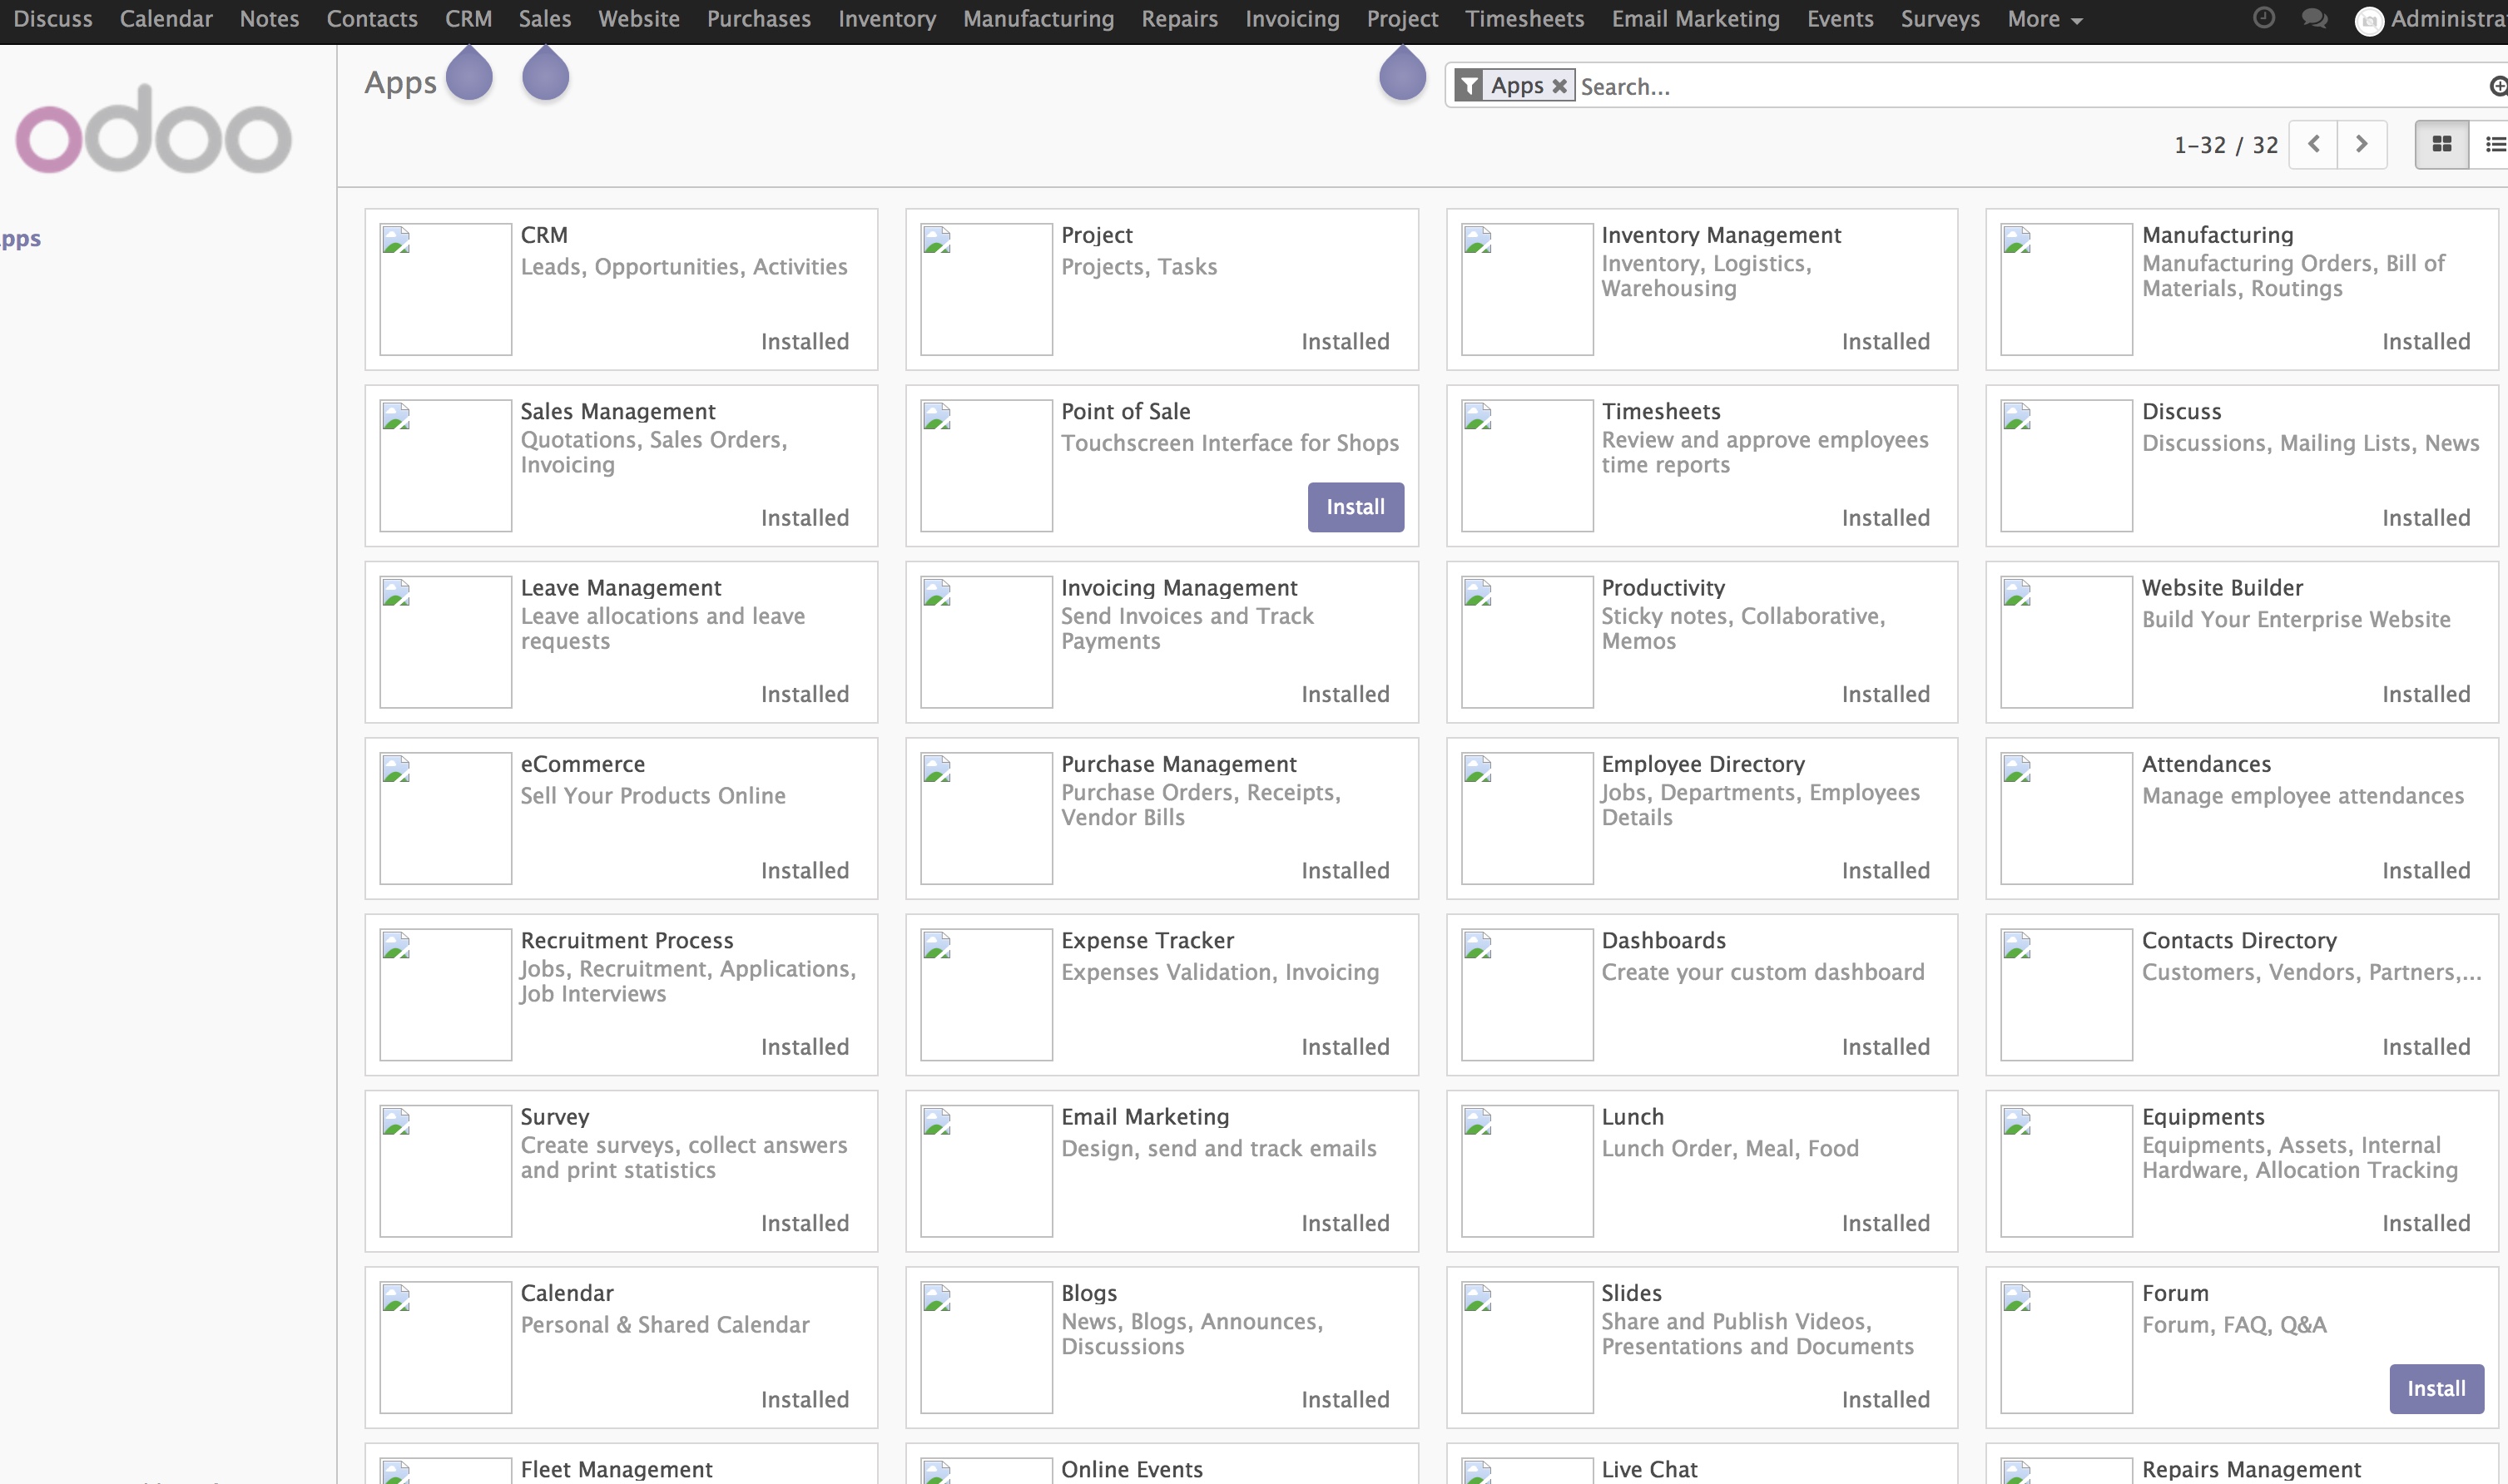This screenshot has height=1484, width=2508.
Task: Select the Attendances card title
Action: [2206, 764]
